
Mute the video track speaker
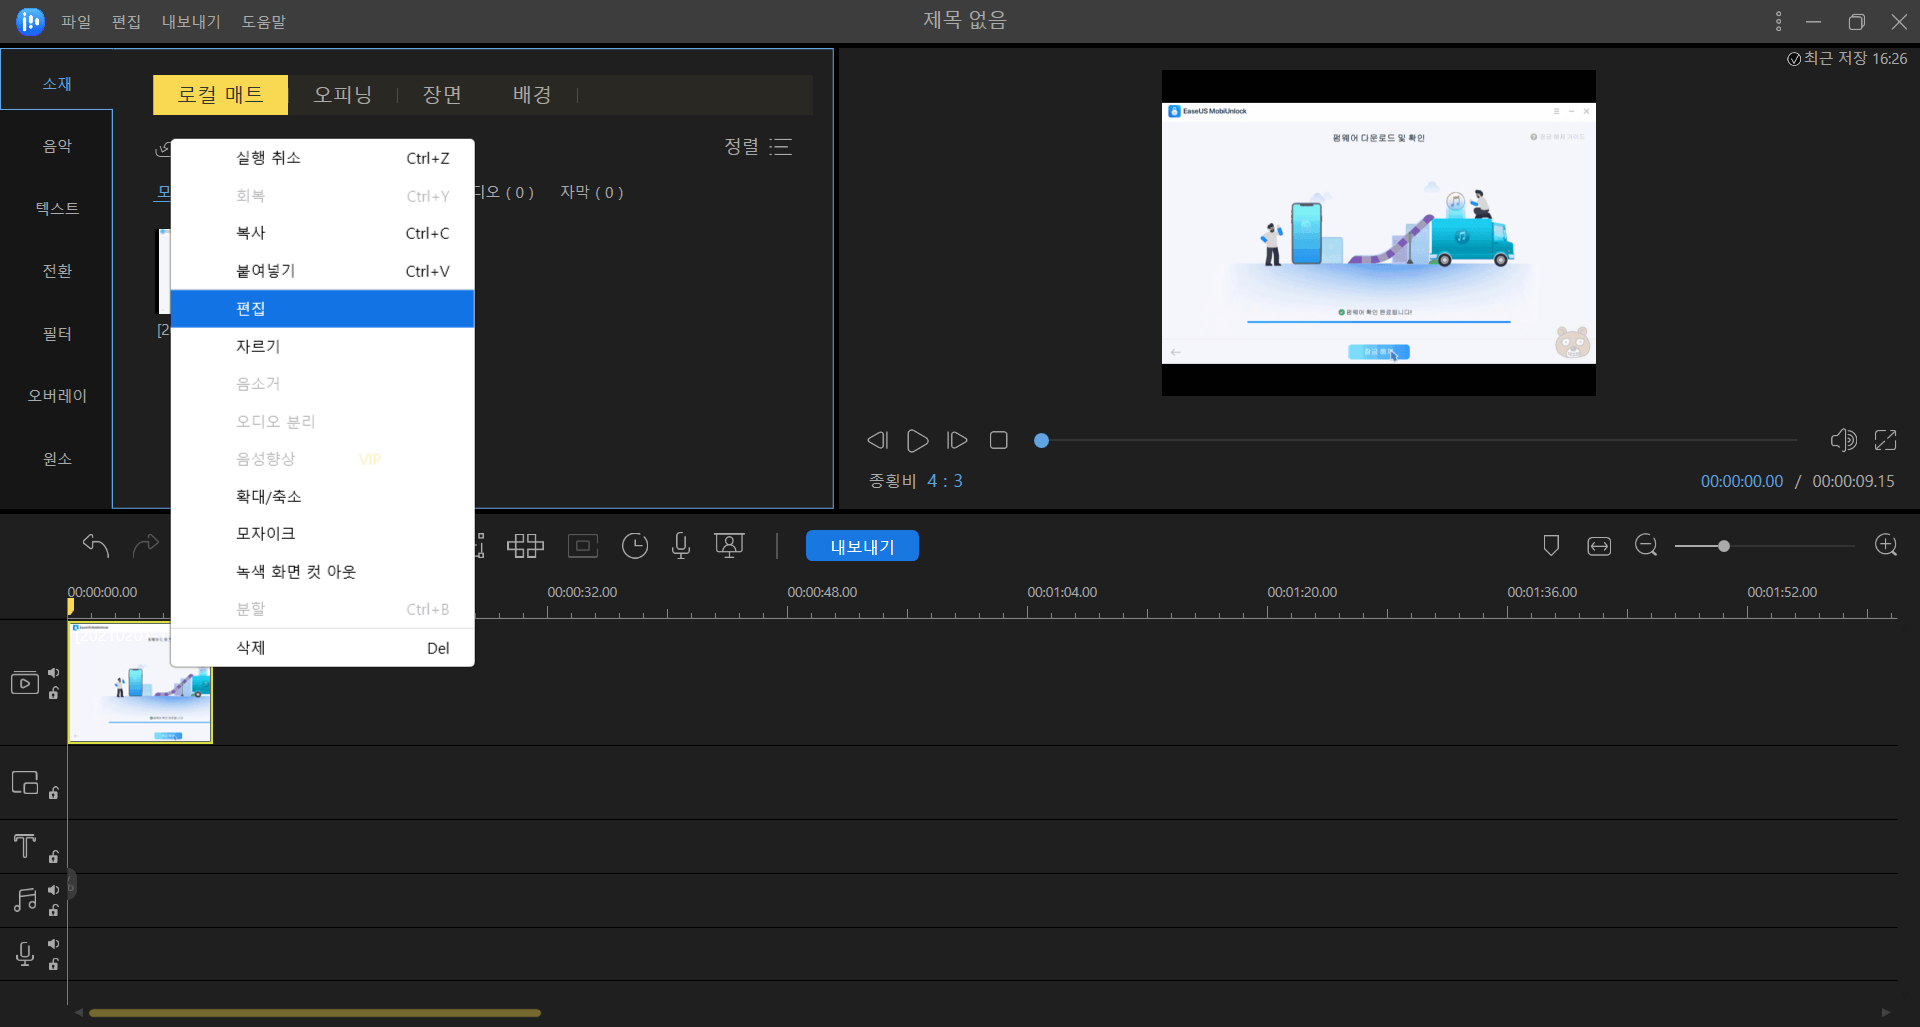click(x=54, y=673)
